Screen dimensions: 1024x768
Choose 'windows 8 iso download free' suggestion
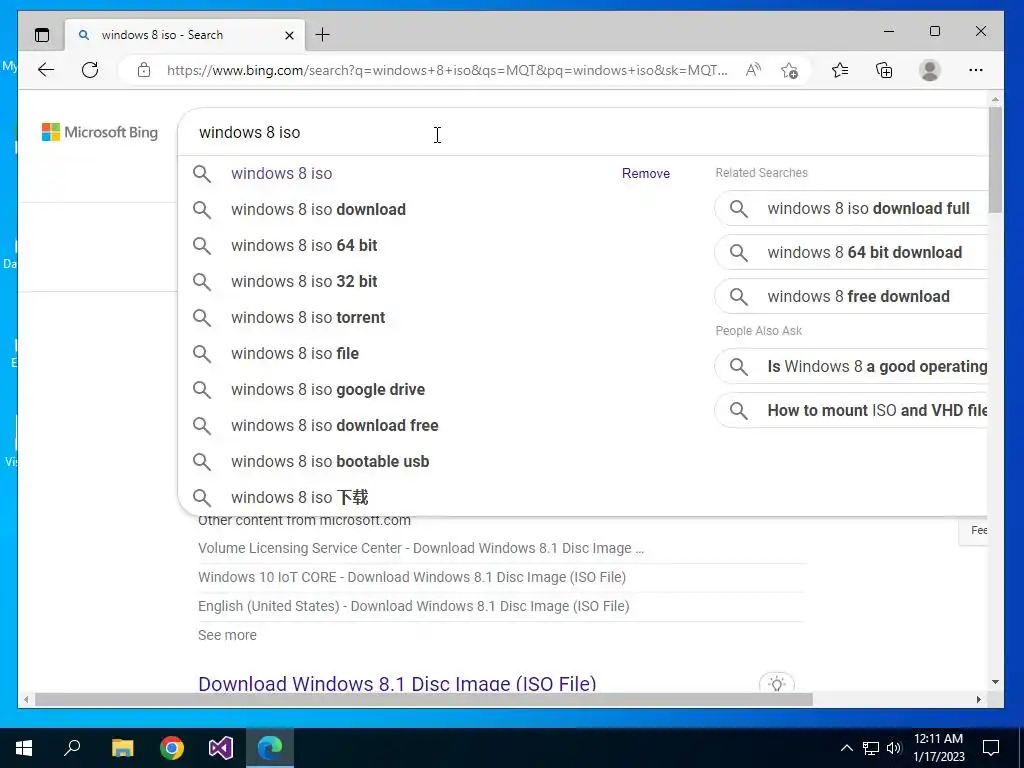(x=334, y=425)
